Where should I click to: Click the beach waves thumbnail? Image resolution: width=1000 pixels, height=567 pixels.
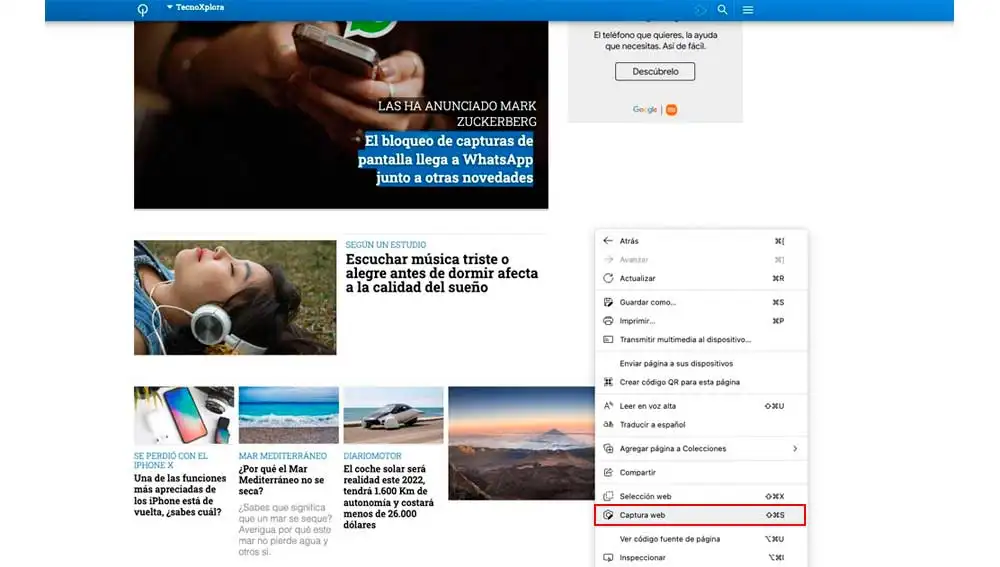pos(289,415)
